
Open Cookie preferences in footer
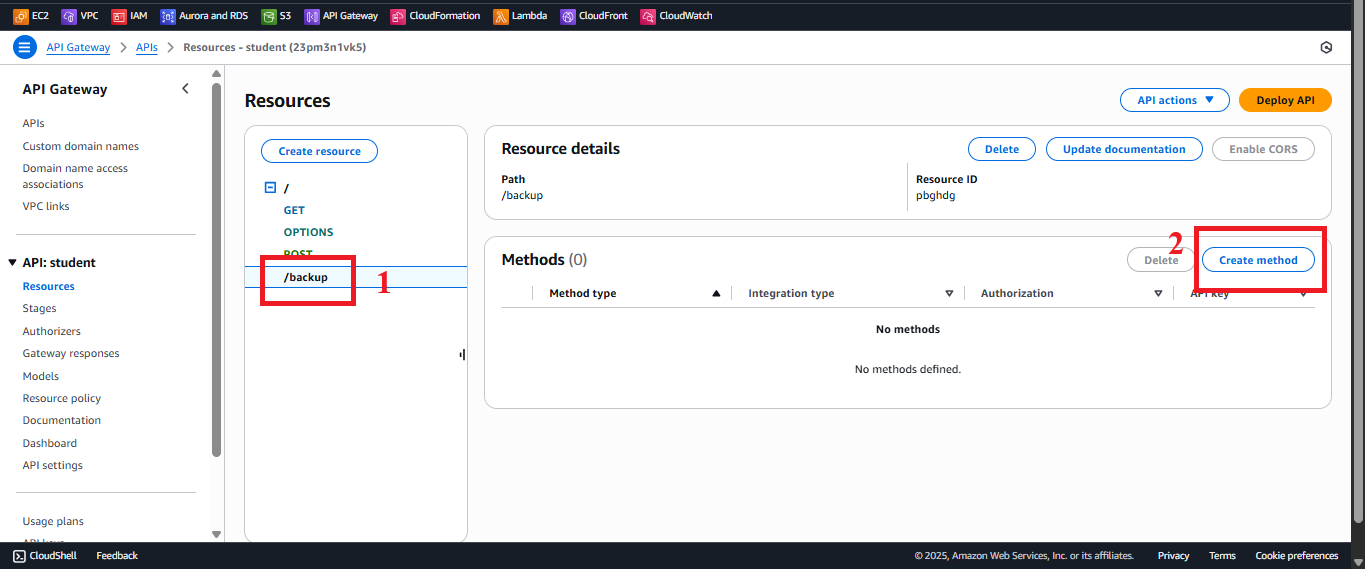pos(1296,556)
